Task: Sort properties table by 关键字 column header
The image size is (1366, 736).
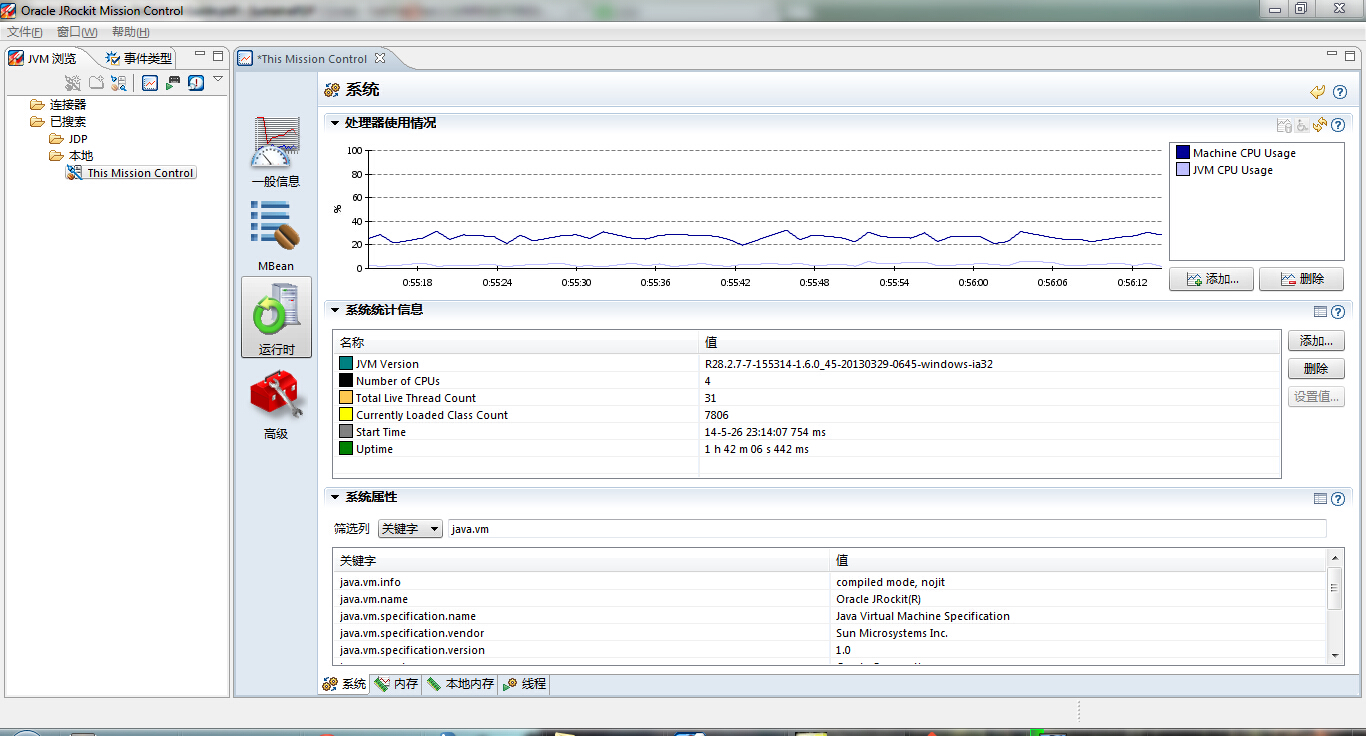Action: click(582, 560)
